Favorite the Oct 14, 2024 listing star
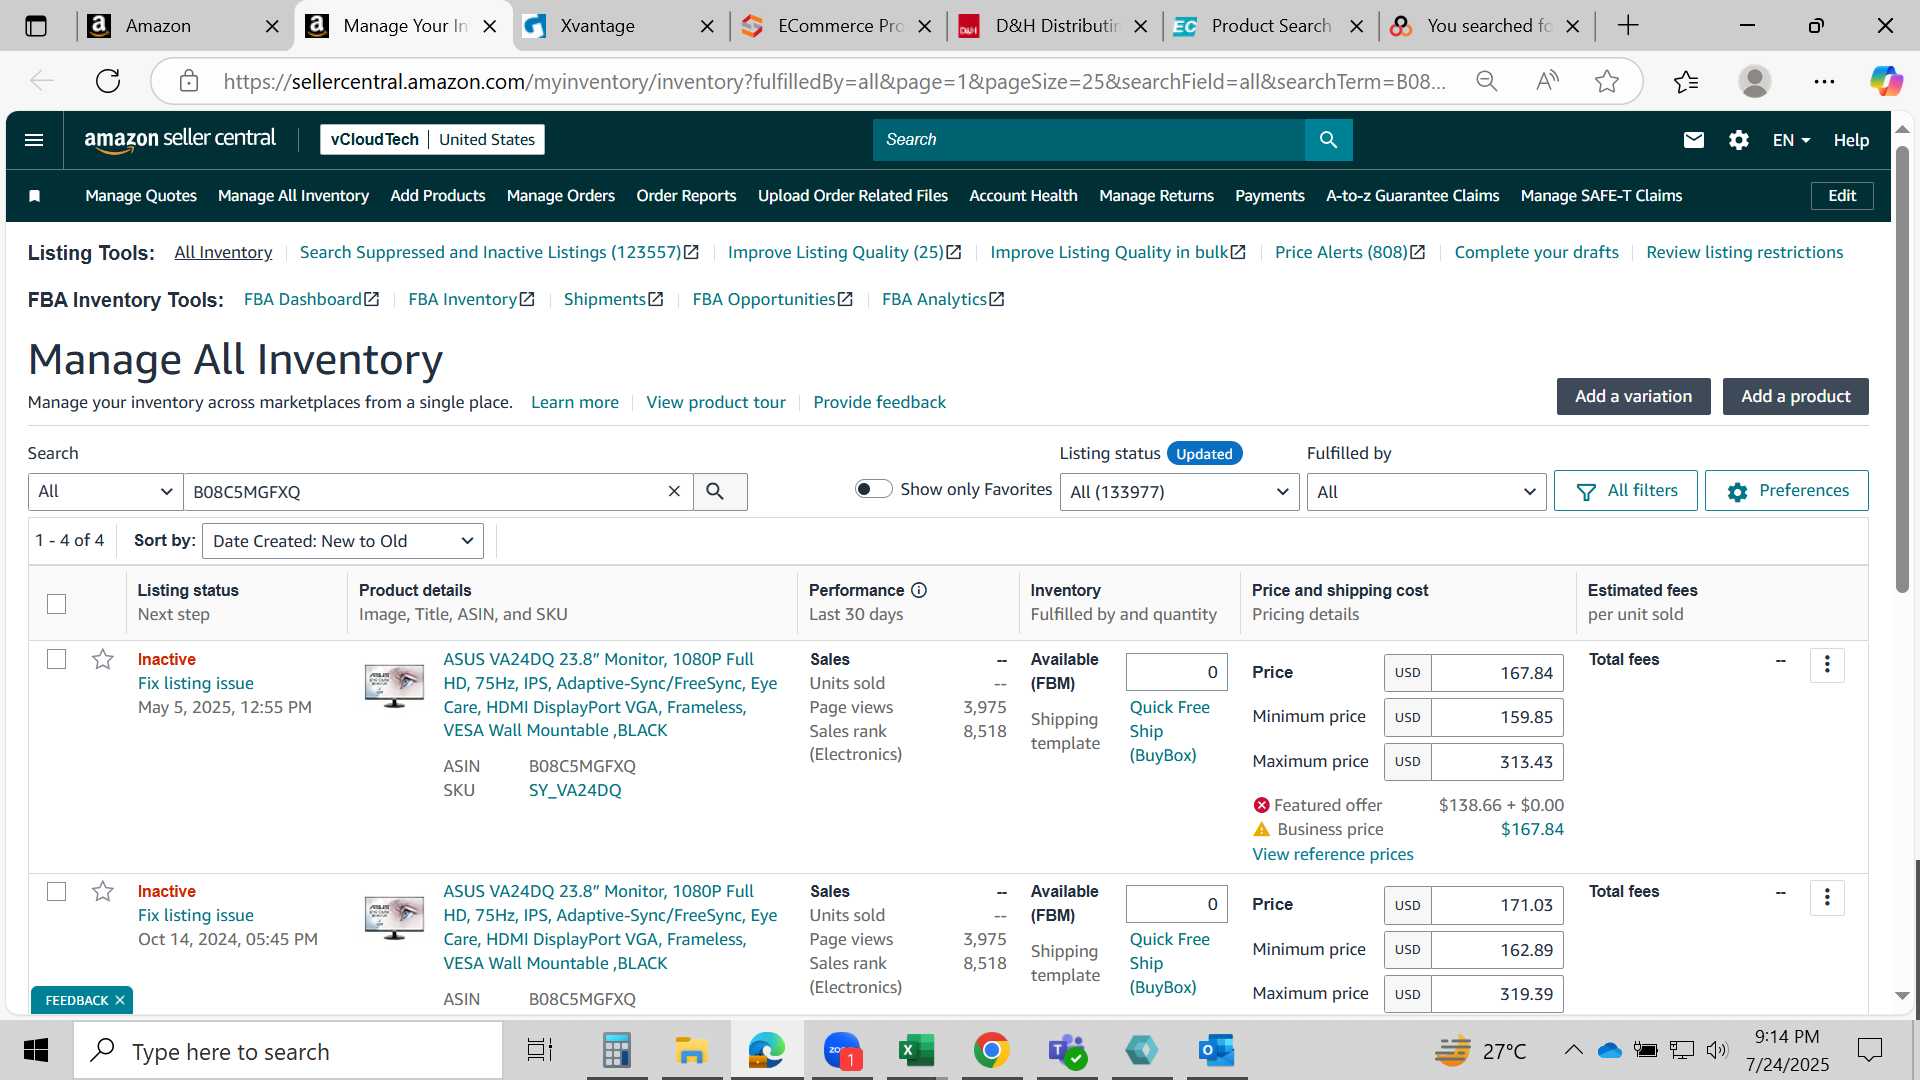The height and width of the screenshot is (1080, 1920). click(102, 891)
